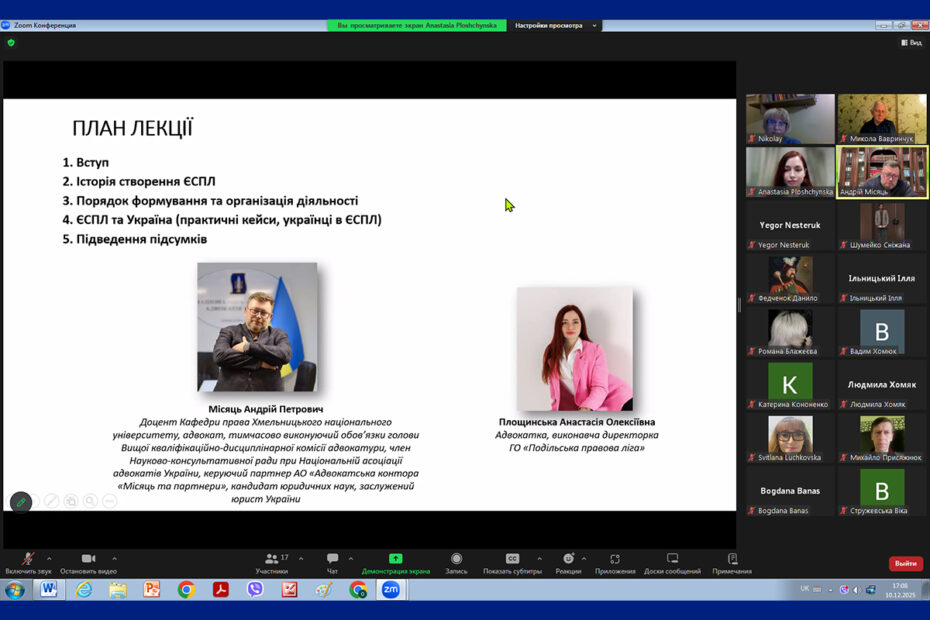Open the Участники participants panel
This screenshot has height=620, width=930.
[271, 560]
